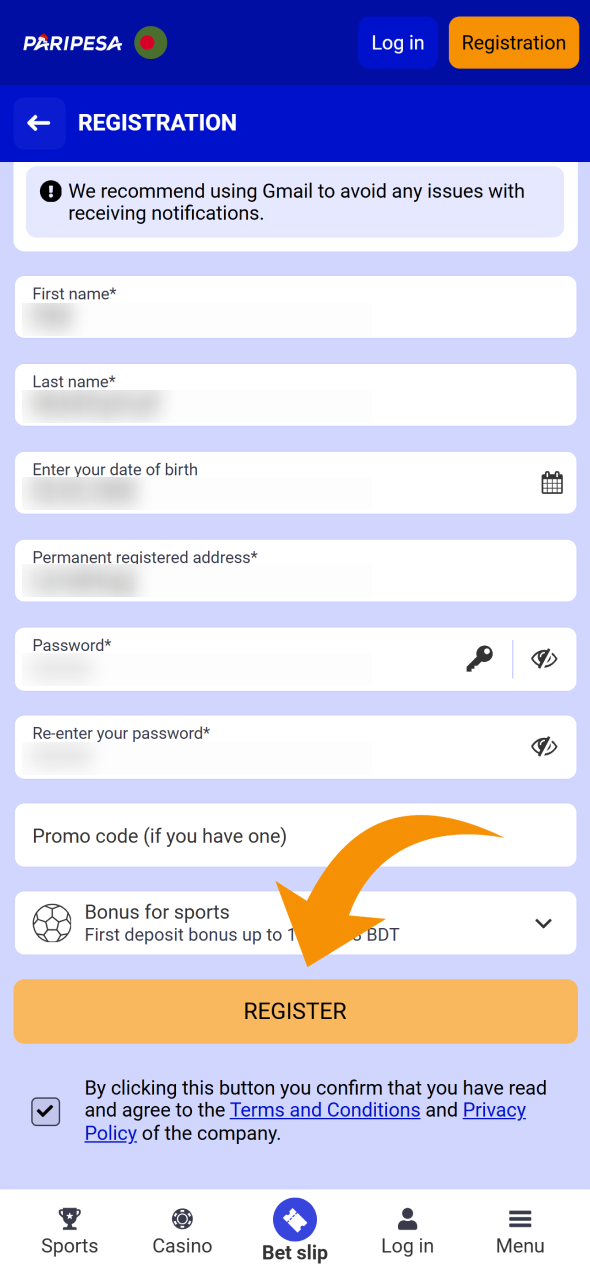Open the date picker calendar icon

552,482
